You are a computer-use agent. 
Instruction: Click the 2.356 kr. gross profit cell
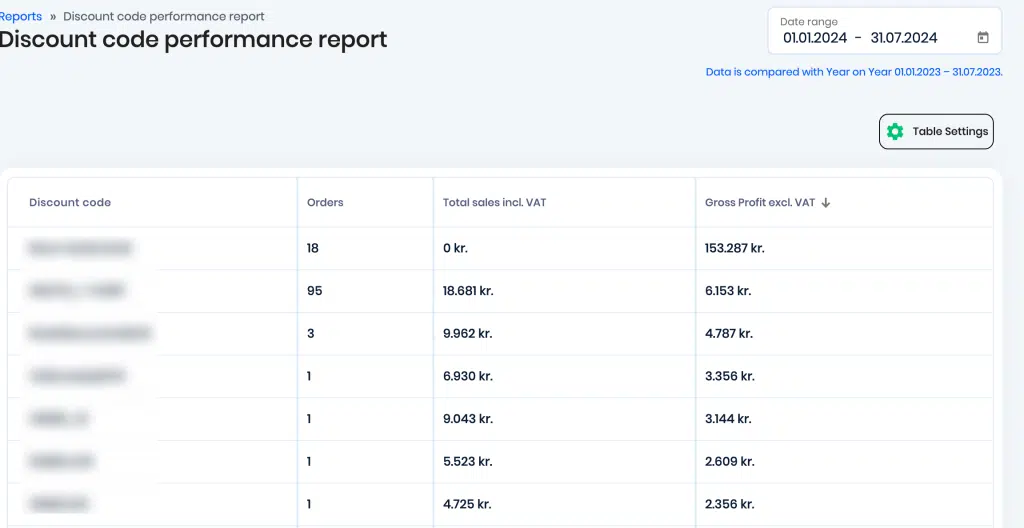tap(729, 504)
